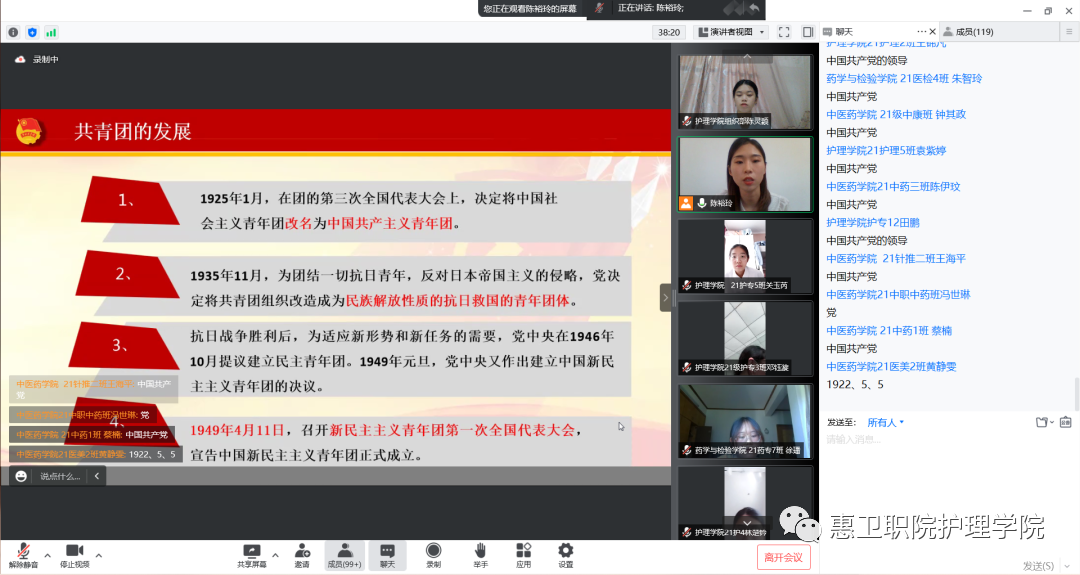The image size is (1080, 575).
Task: Click the unmute microphone button (解除静音)
Action: tap(22, 553)
